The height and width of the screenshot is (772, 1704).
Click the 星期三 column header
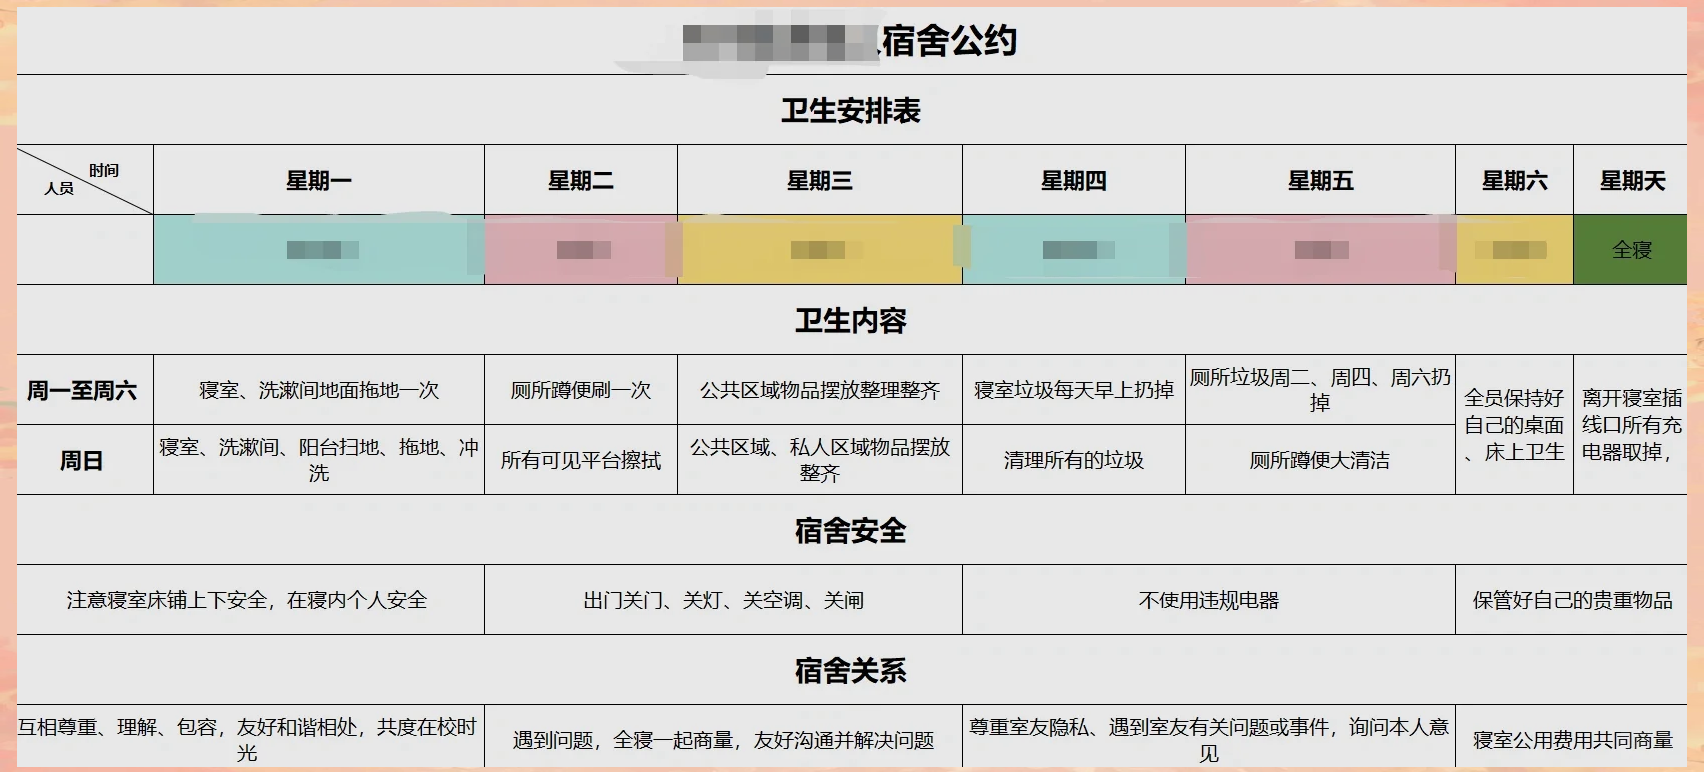[x=820, y=180]
